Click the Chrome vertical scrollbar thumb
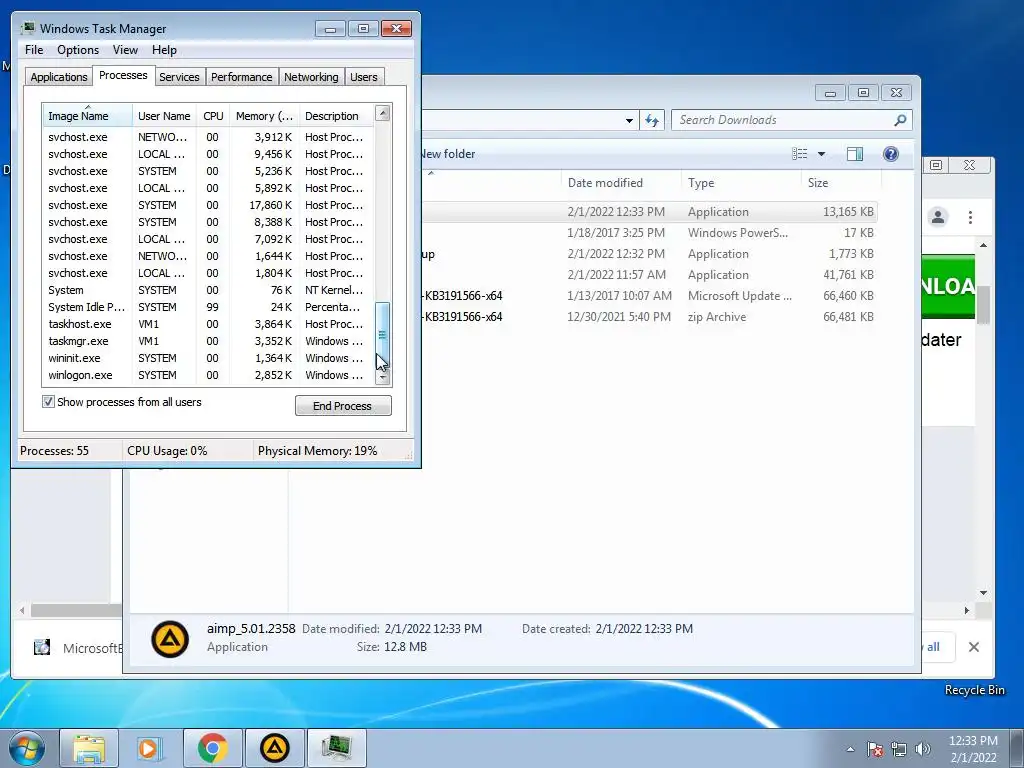This screenshot has height=768, width=1024. (x=983, y=304)
